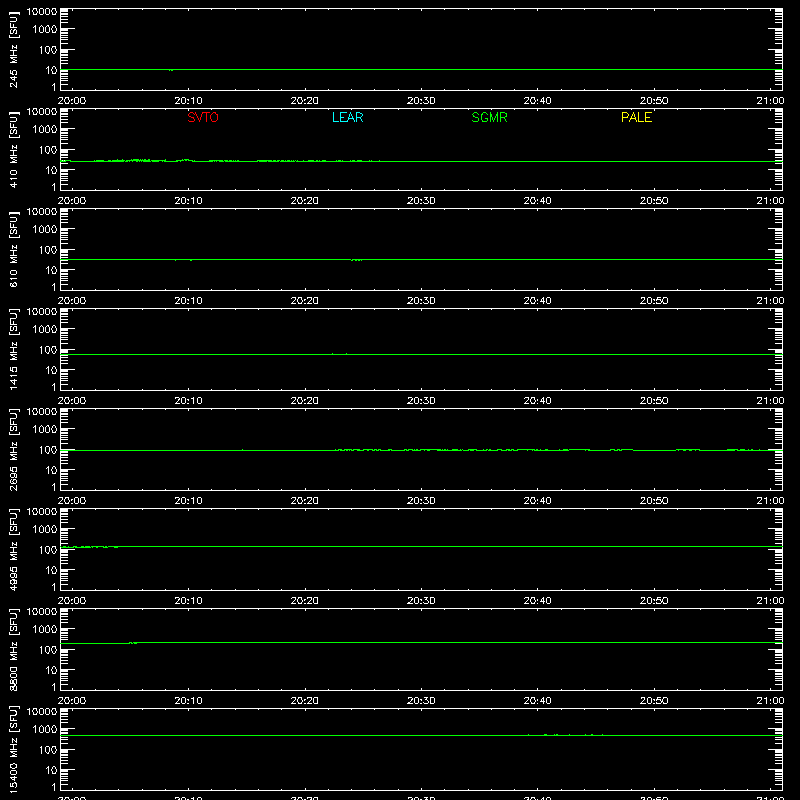Click the green SGMR station label

tap(489, 117)
